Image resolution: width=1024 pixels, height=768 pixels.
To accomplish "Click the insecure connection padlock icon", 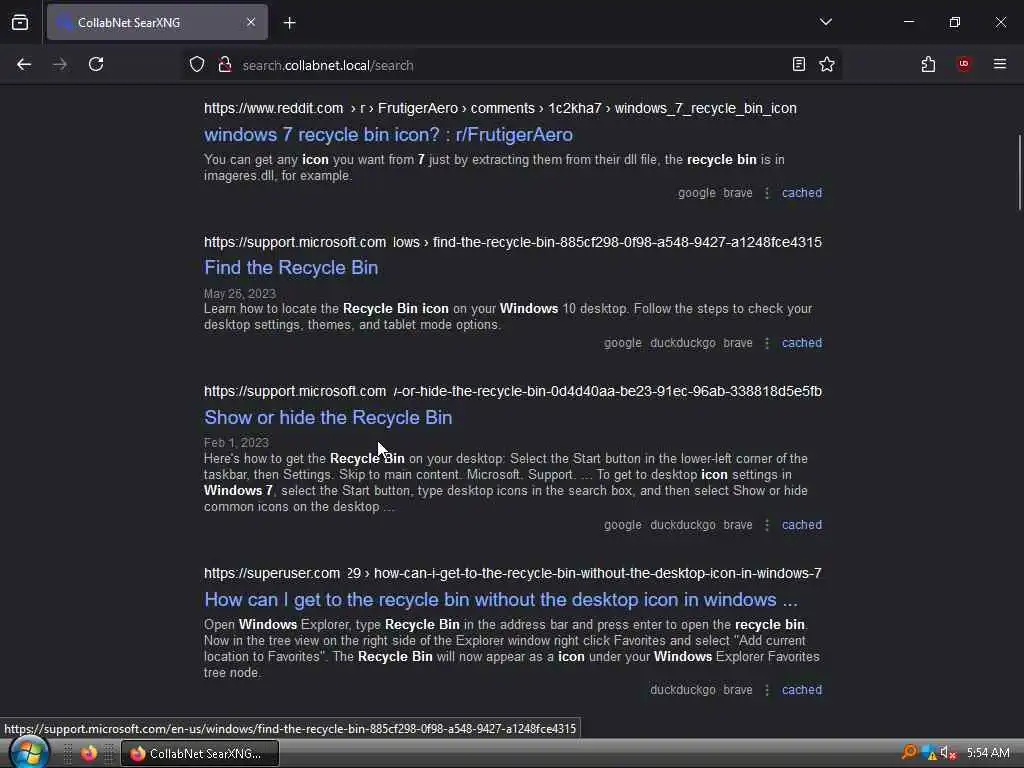I will pos(225,65).
